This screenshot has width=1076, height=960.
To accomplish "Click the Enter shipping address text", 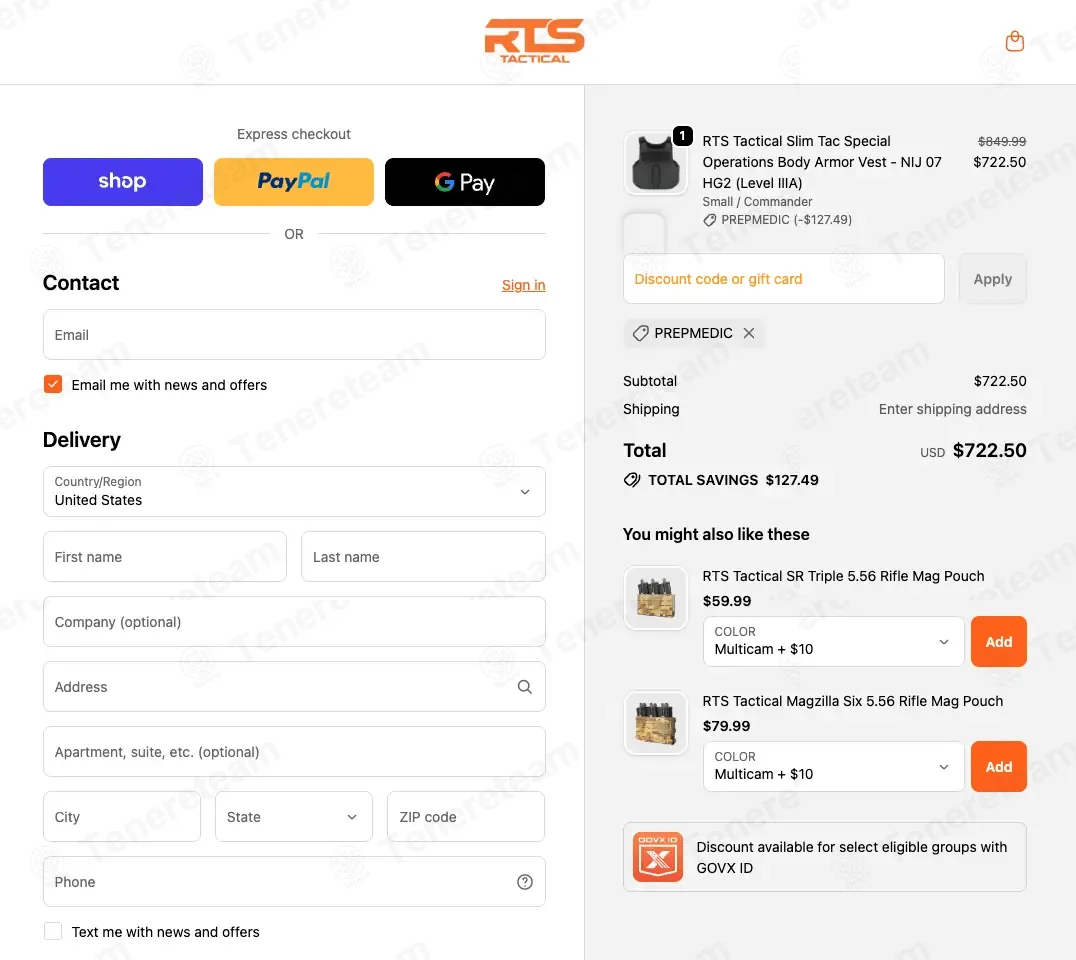I will coord(952,409).
